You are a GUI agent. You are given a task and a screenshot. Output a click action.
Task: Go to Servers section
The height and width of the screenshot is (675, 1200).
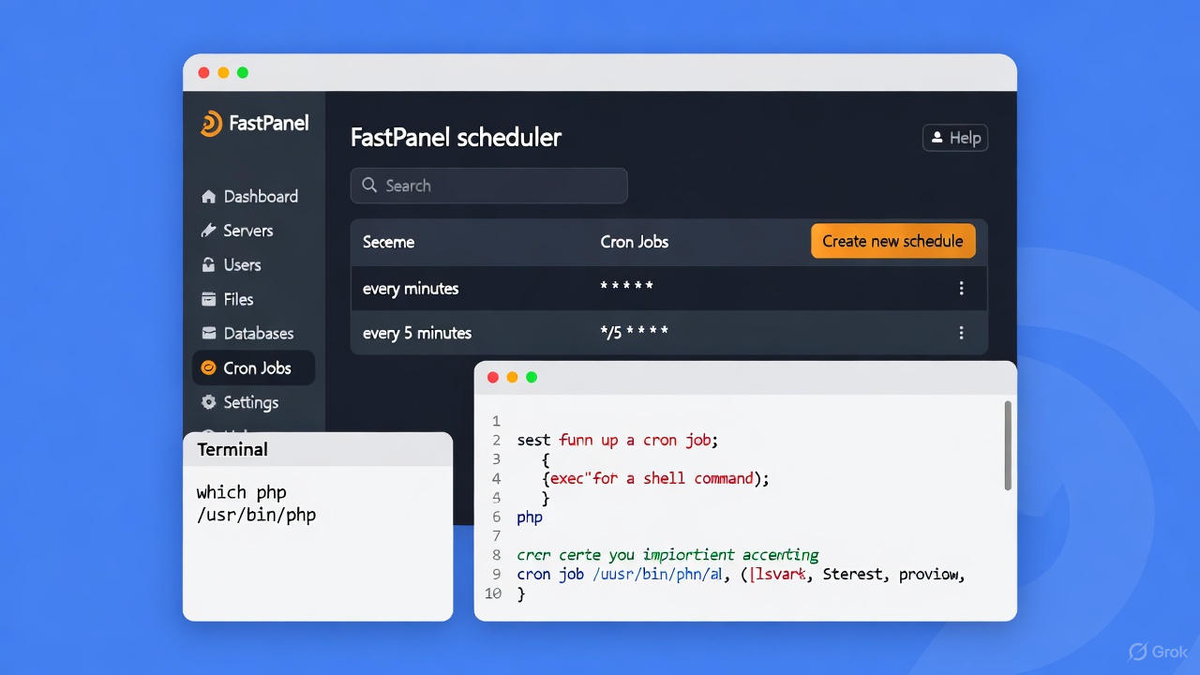pyautogui.click(x=237, y=231)
